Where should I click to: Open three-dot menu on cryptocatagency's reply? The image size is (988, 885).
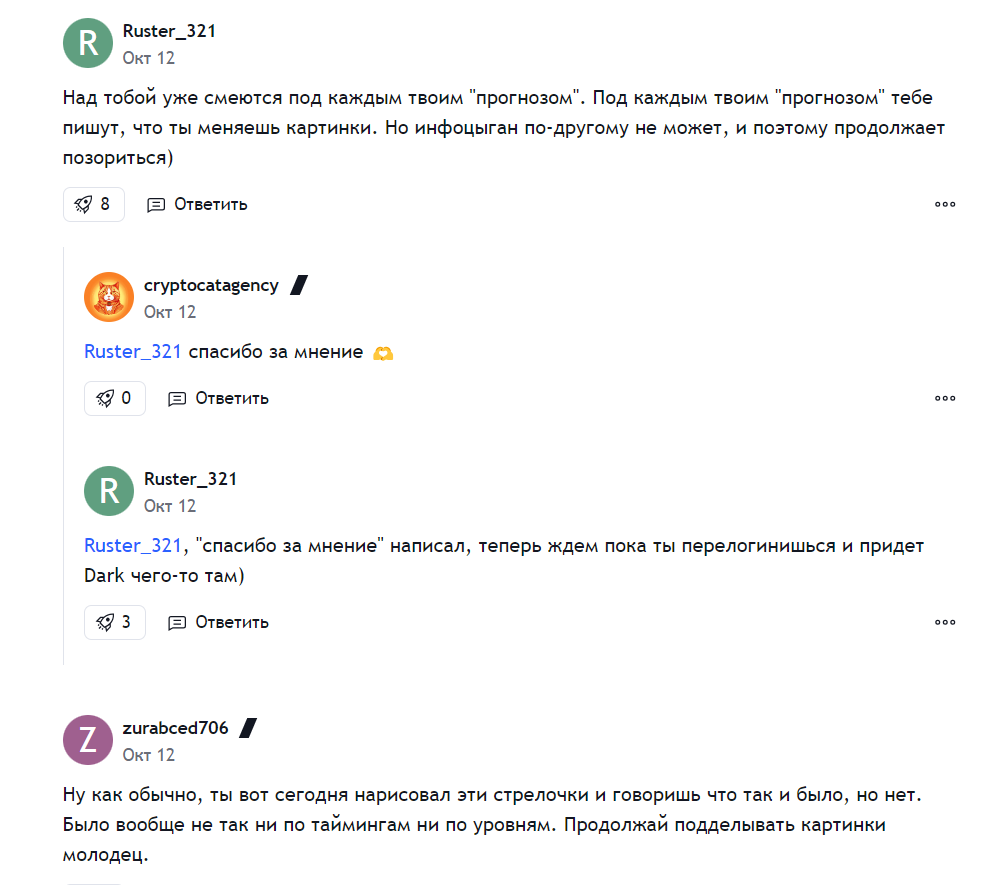(945, 398)
